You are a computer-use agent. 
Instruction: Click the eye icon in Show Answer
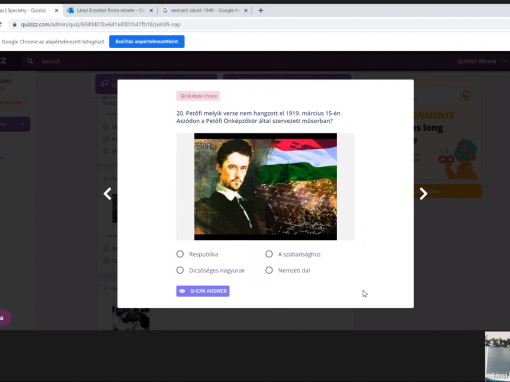tap(182, 291)
